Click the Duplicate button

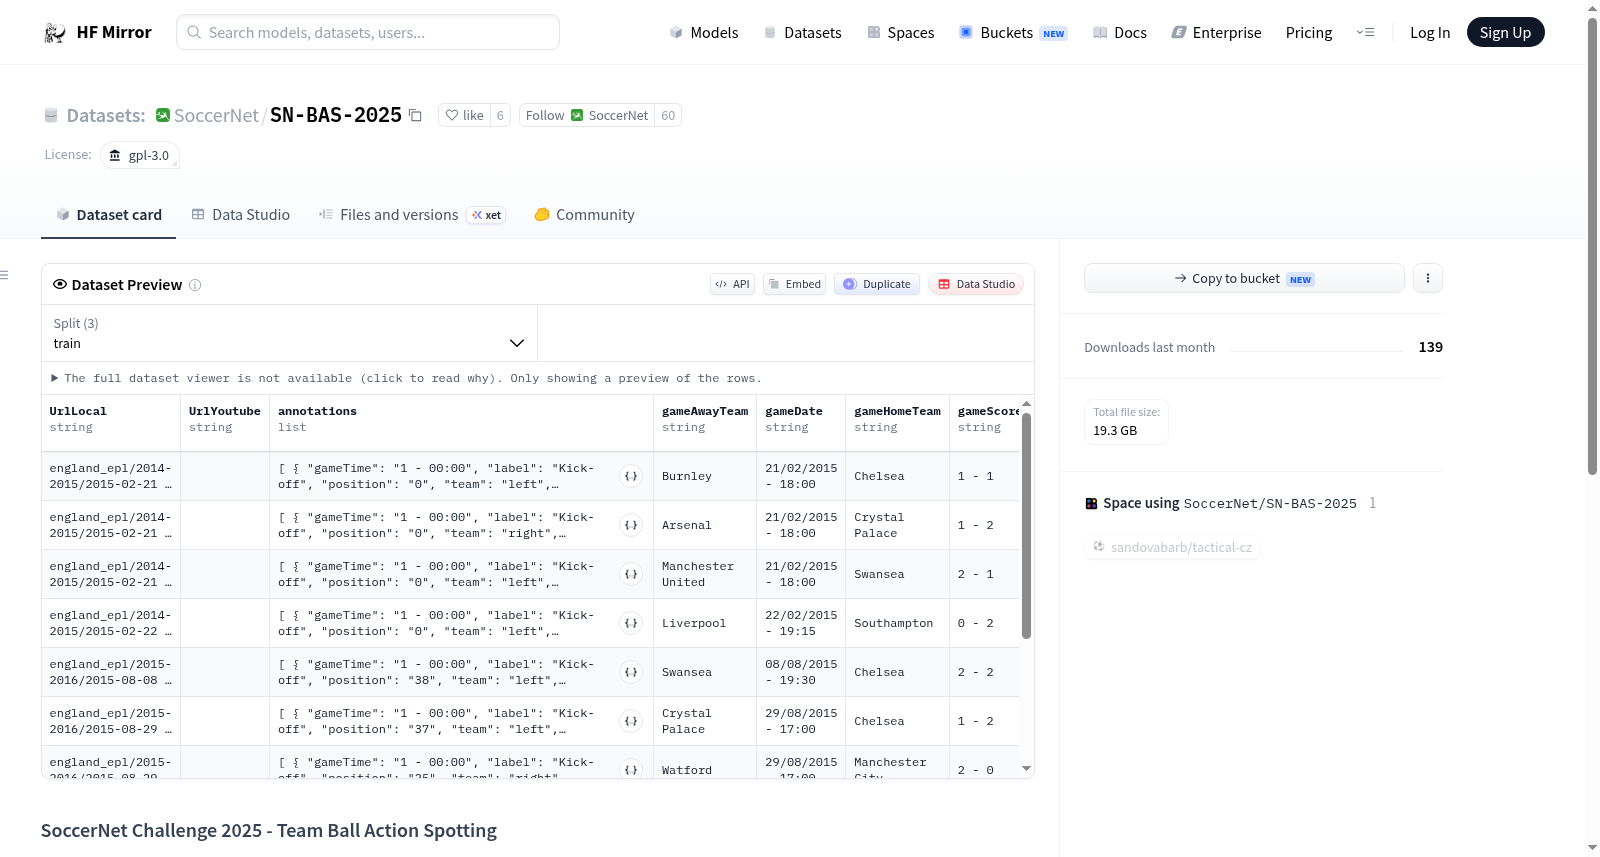coord(877,284)
